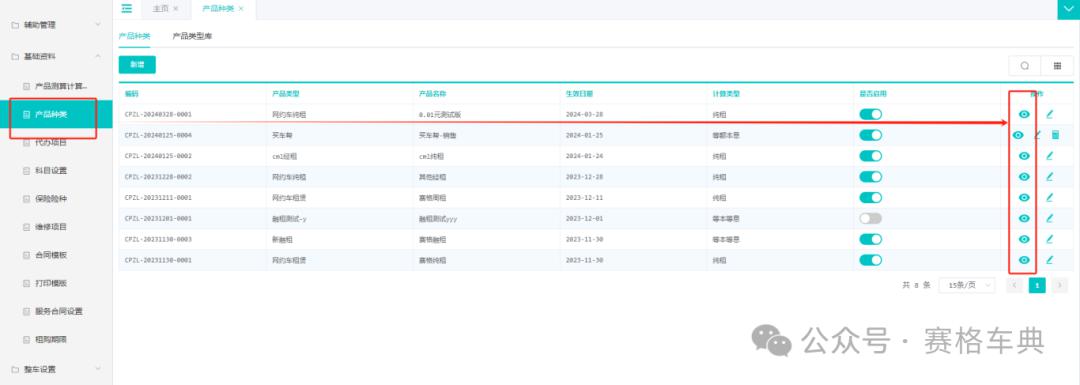The width and height of the screenshot is (1080, 385).
Task: Expand the 辅助管理 sidebar group
Action: click(x=56, y=25)
